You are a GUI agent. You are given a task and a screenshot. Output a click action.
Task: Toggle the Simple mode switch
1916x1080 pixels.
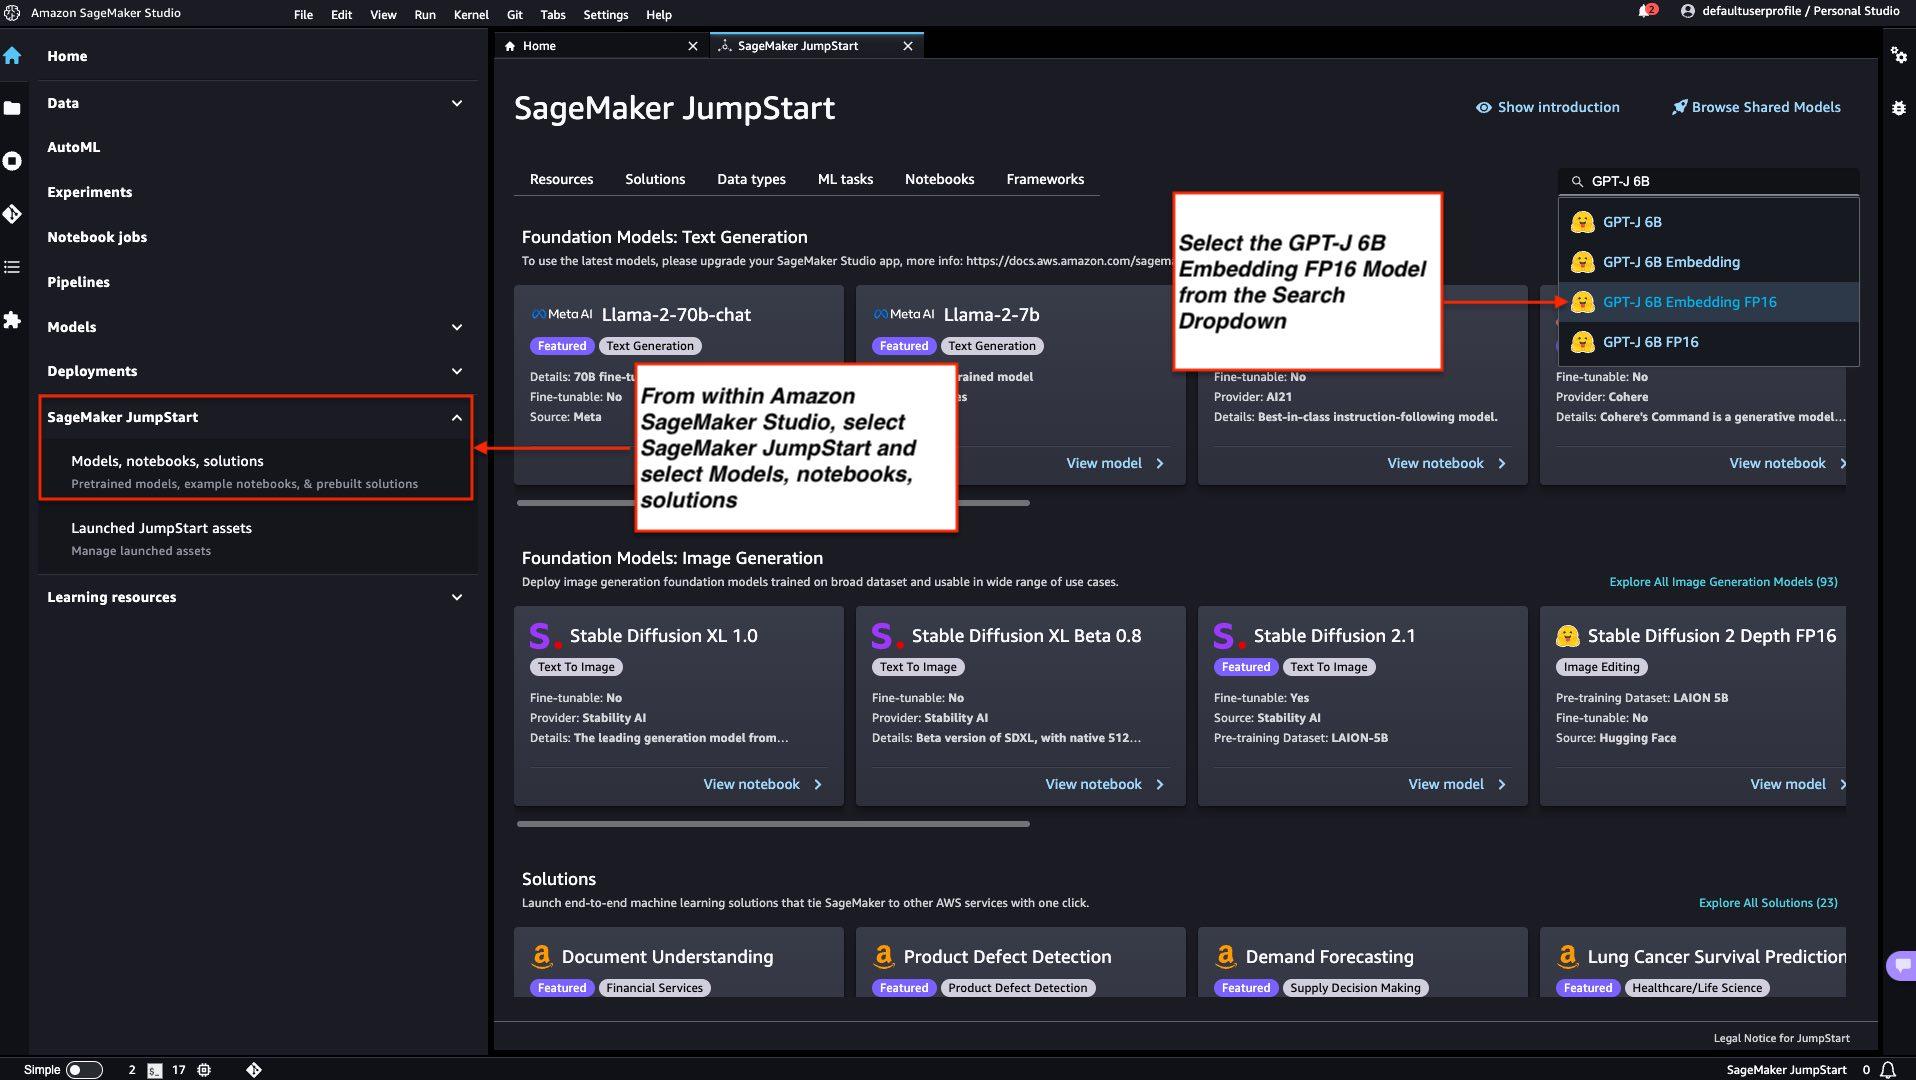tap(84, 1070)
